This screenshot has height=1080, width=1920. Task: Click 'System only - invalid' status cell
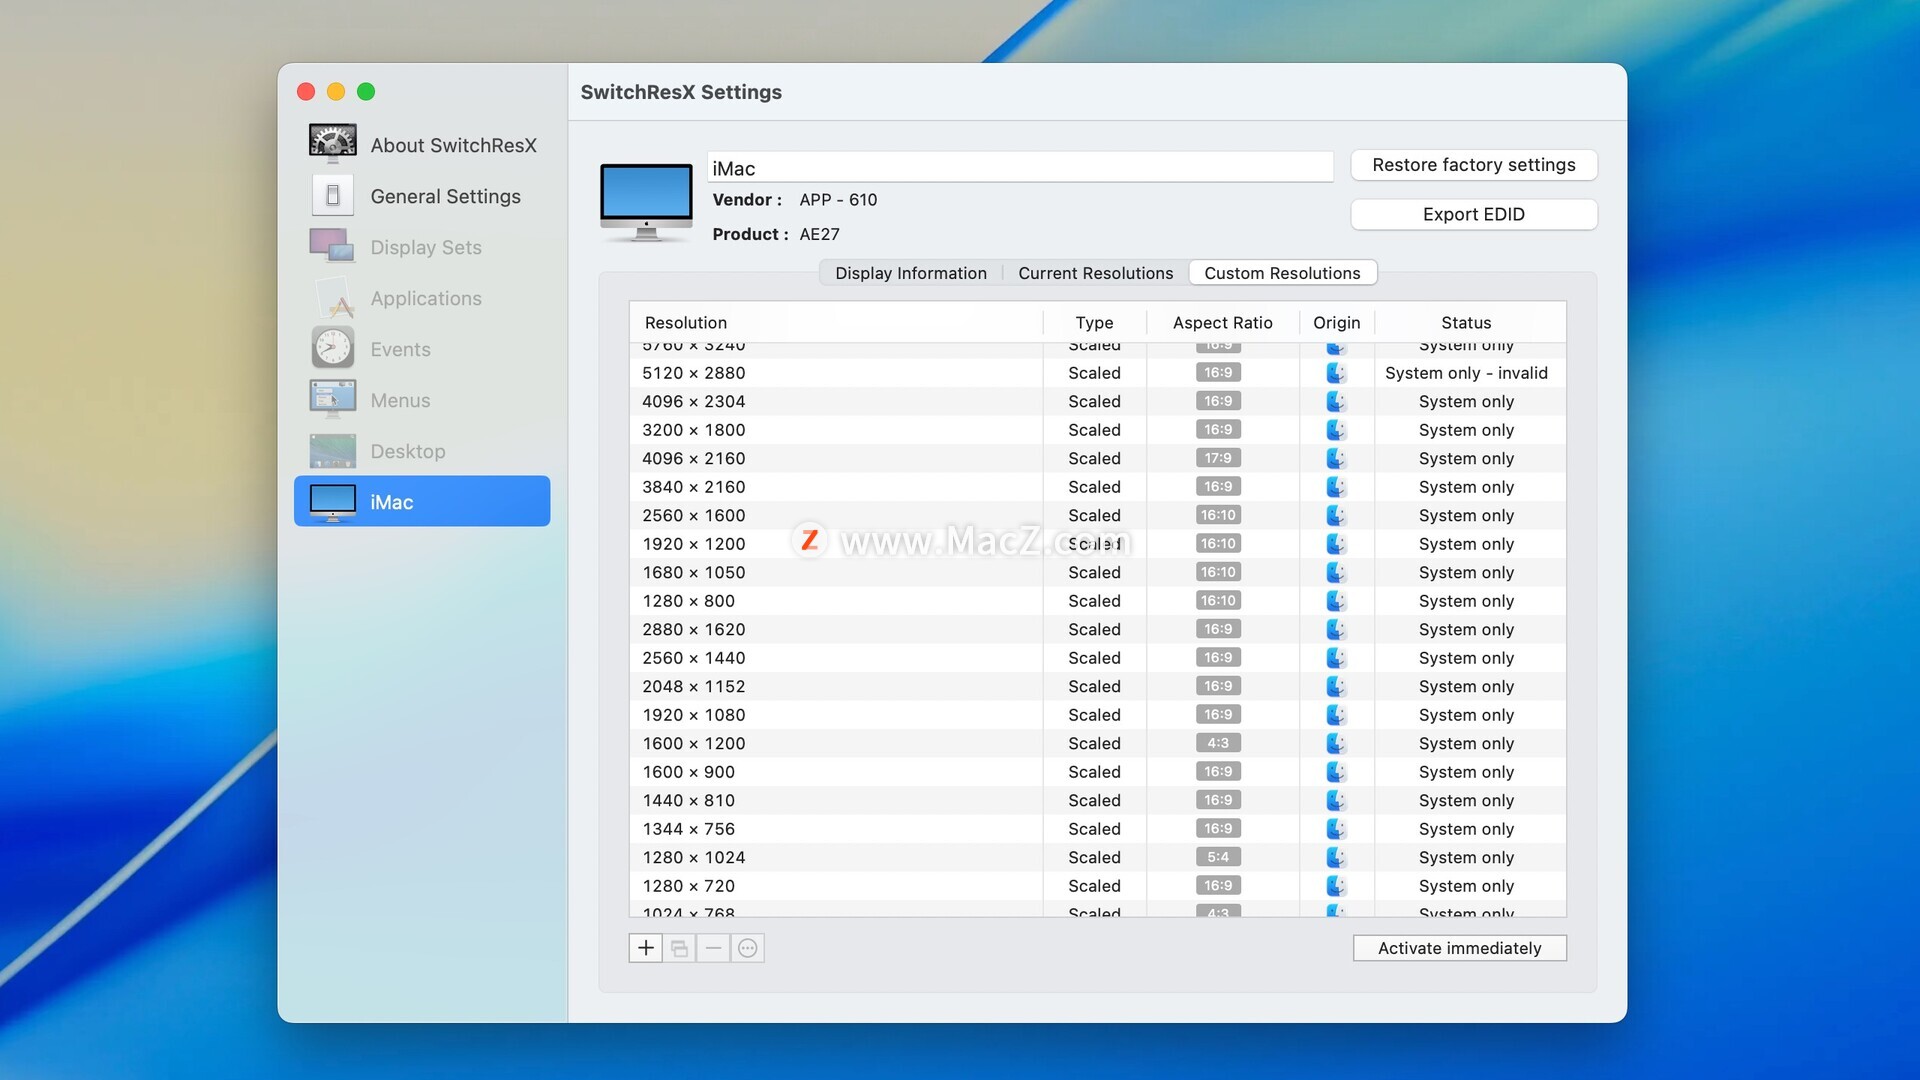click(1466, 373)
